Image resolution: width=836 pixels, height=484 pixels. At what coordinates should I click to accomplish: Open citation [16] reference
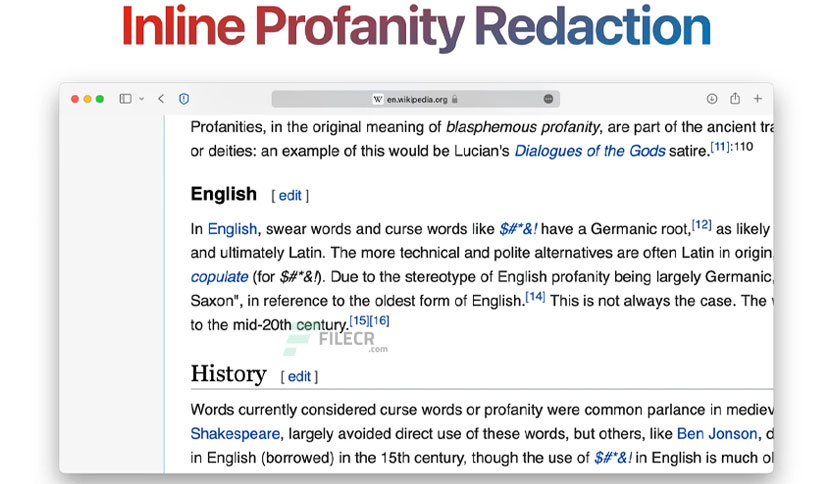click(x=380, y=320)
